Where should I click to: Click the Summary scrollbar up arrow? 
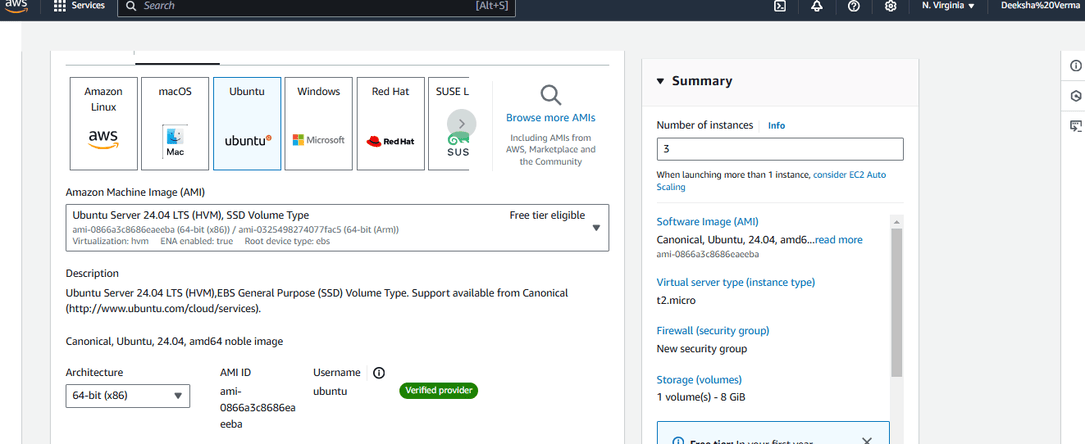coord(897,221)
